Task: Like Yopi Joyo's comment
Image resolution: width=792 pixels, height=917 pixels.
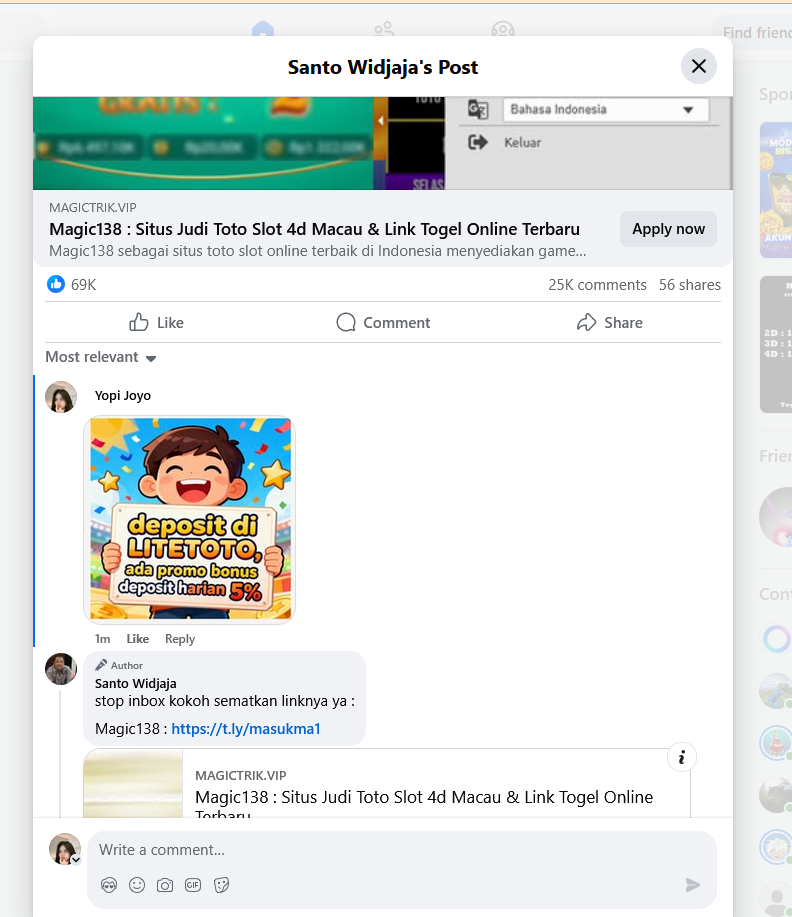Action: (137, 639)
